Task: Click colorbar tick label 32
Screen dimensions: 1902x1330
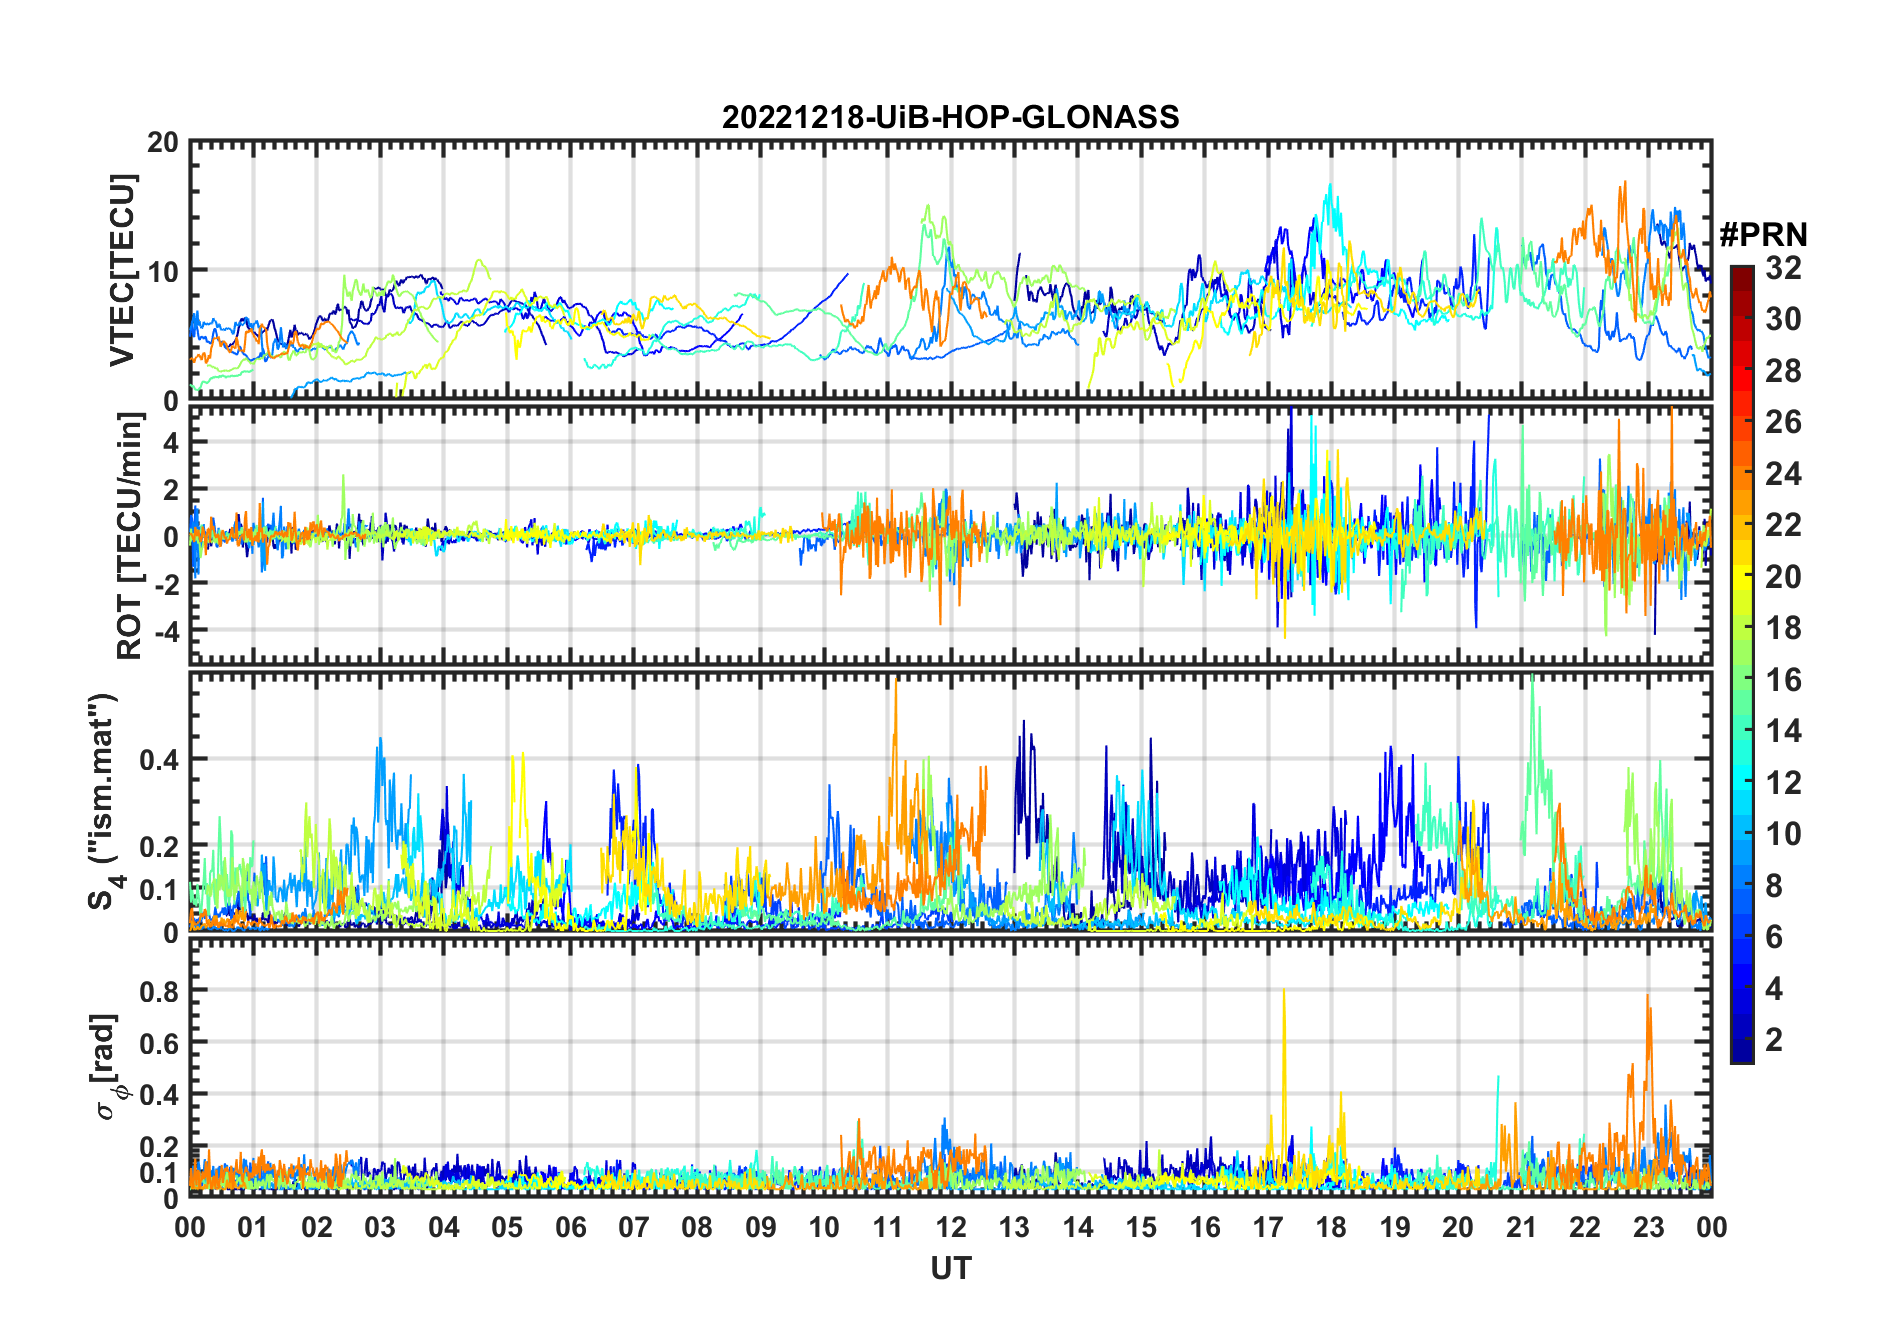Action: click(1783, 268)
